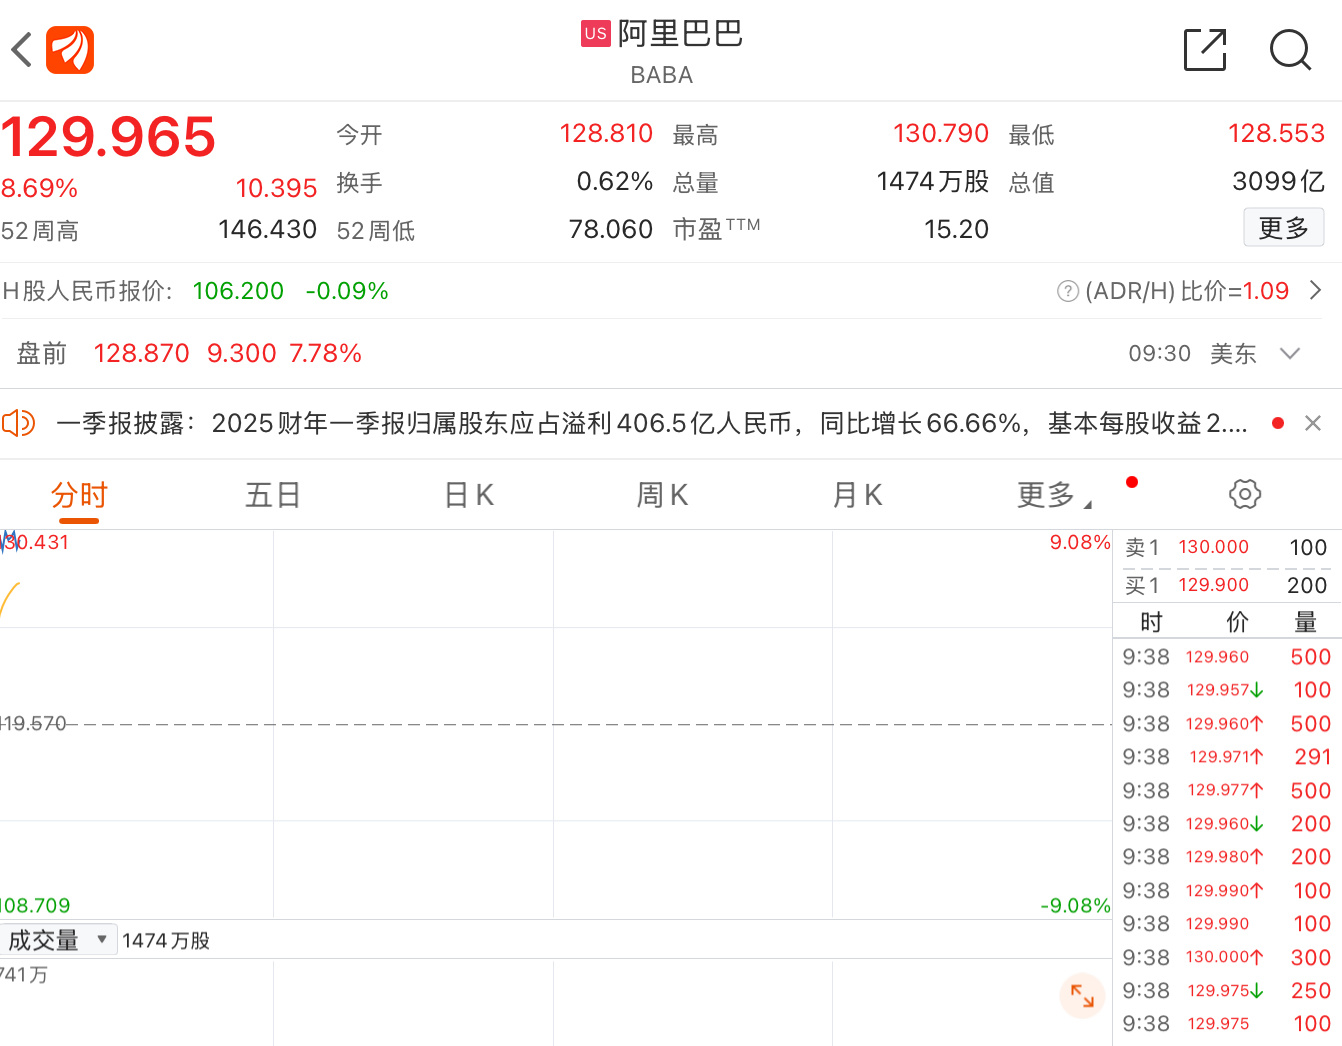
Task: Tap the 最高 value 130.790
Action: click(940, 133)
